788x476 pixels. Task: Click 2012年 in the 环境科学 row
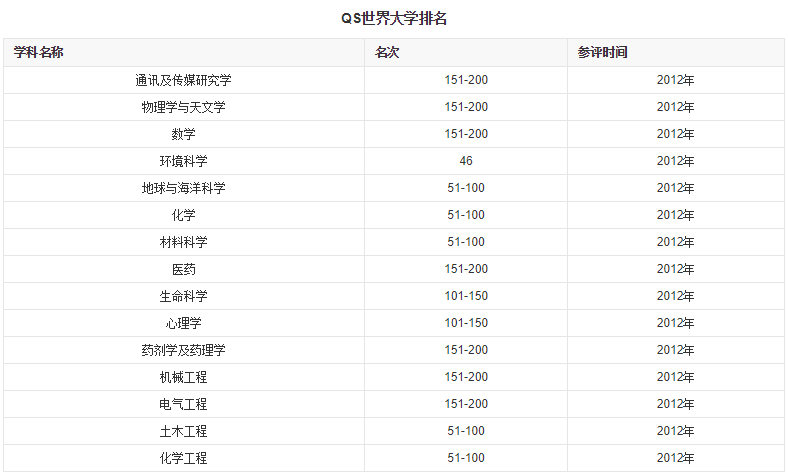coord(675,161)
